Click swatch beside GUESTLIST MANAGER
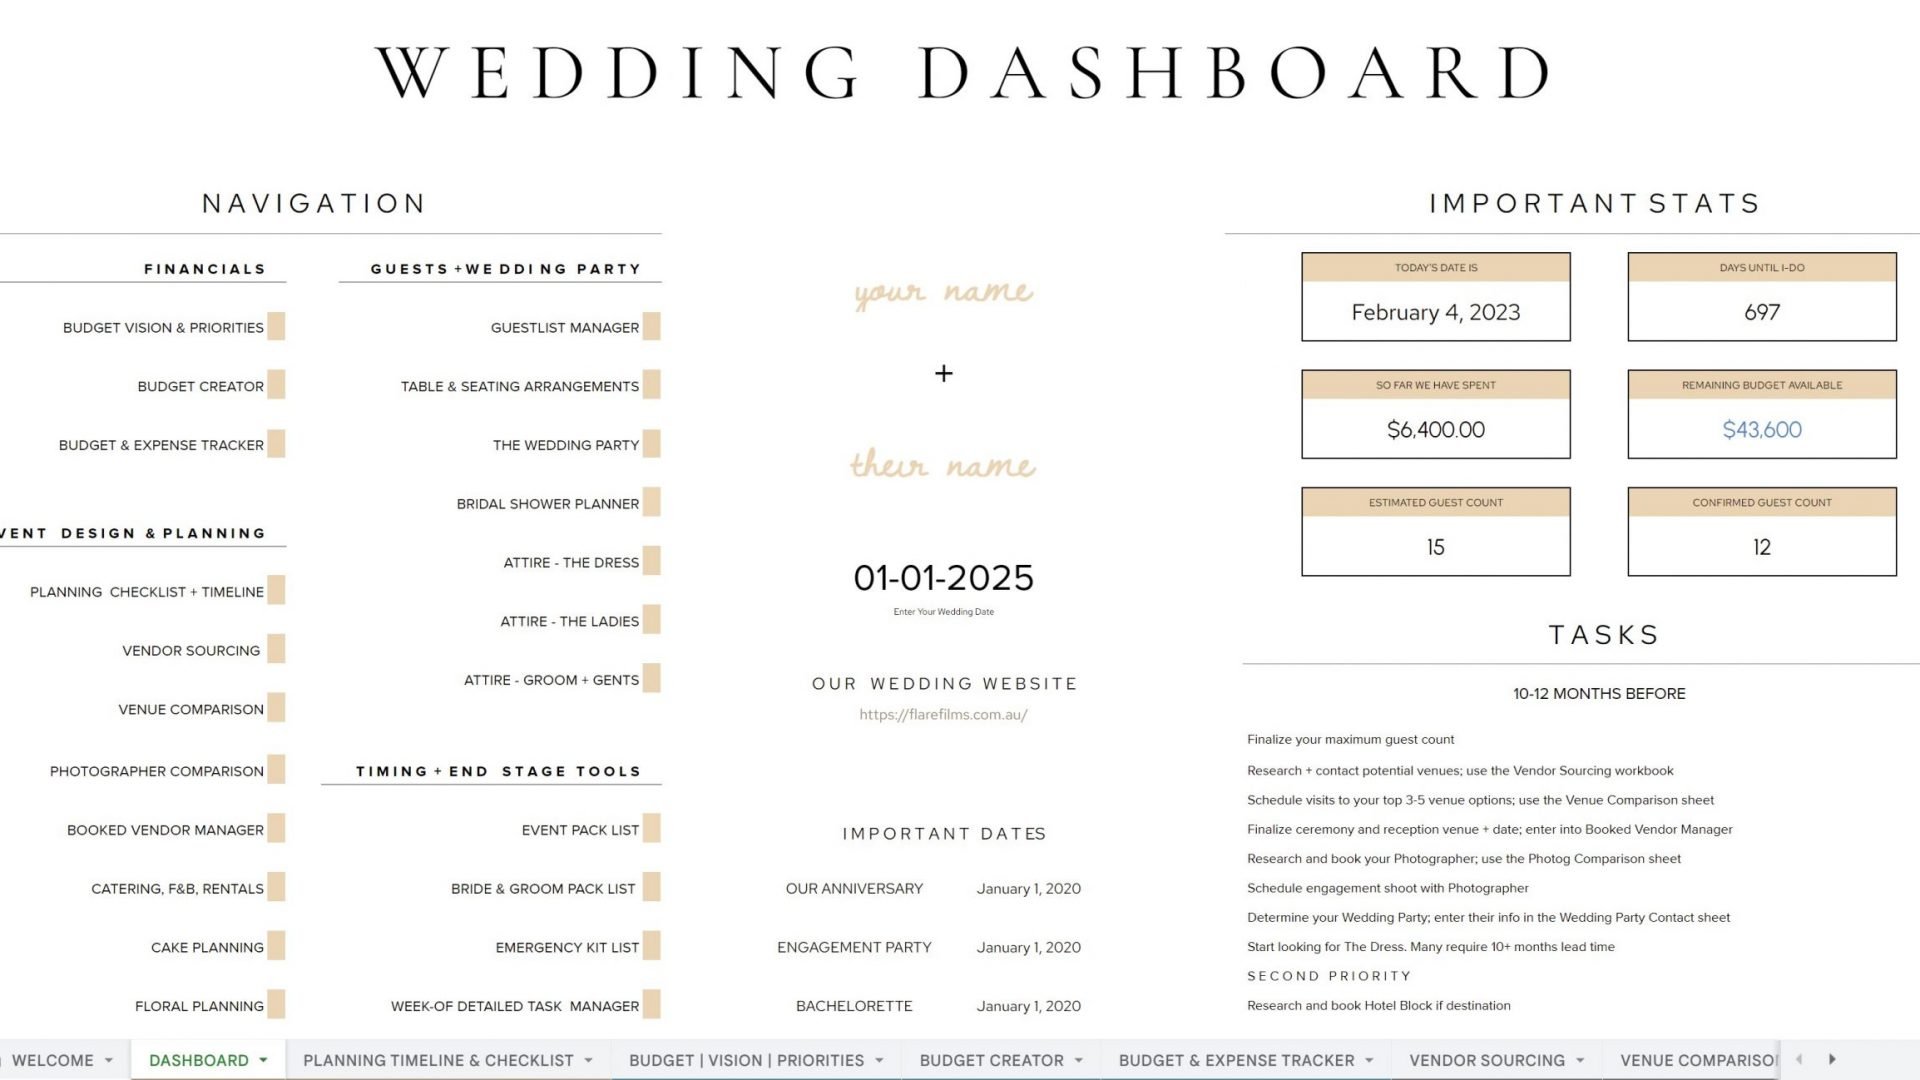This screenshot has width=1920, height=1080. (651, 326)
